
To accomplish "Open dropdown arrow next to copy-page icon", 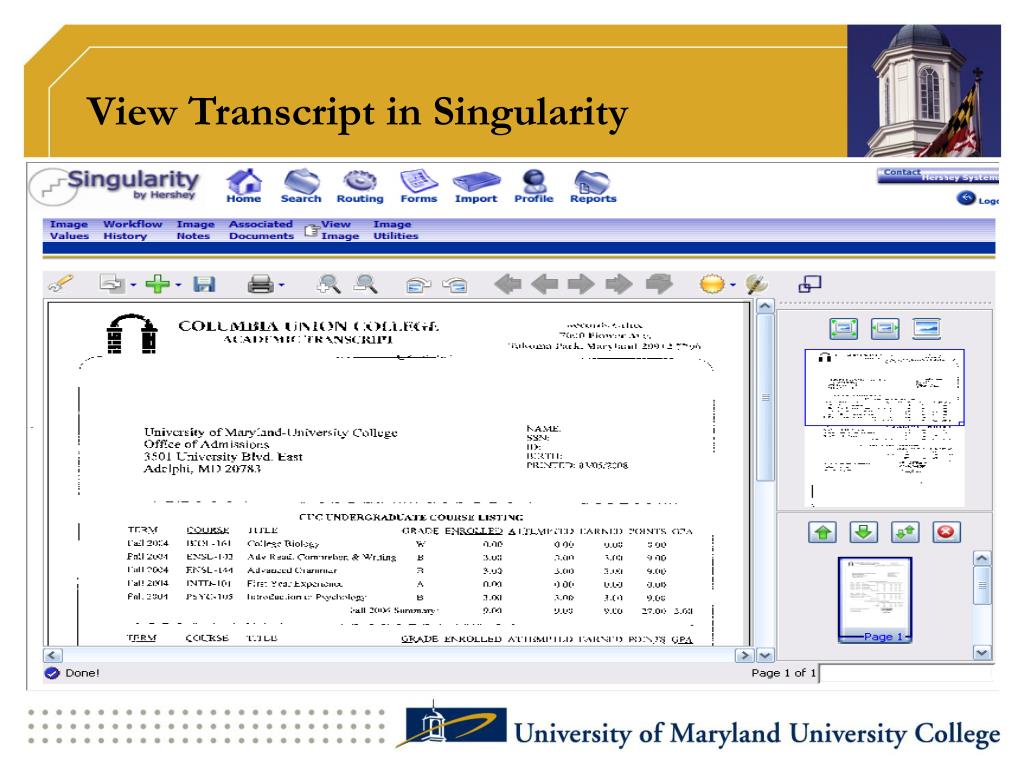I will tap(133, 285).
